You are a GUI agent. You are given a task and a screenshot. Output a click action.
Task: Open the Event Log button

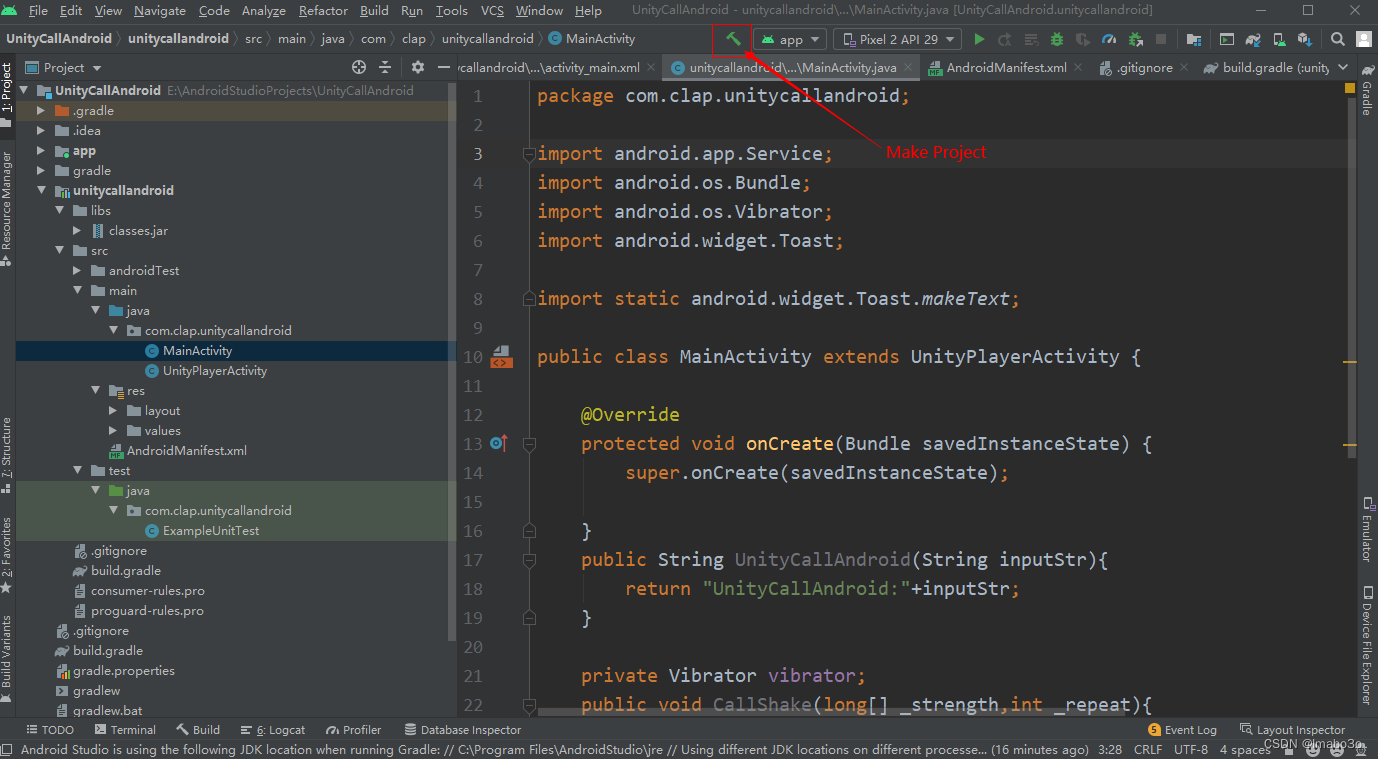coord(1182,730)
